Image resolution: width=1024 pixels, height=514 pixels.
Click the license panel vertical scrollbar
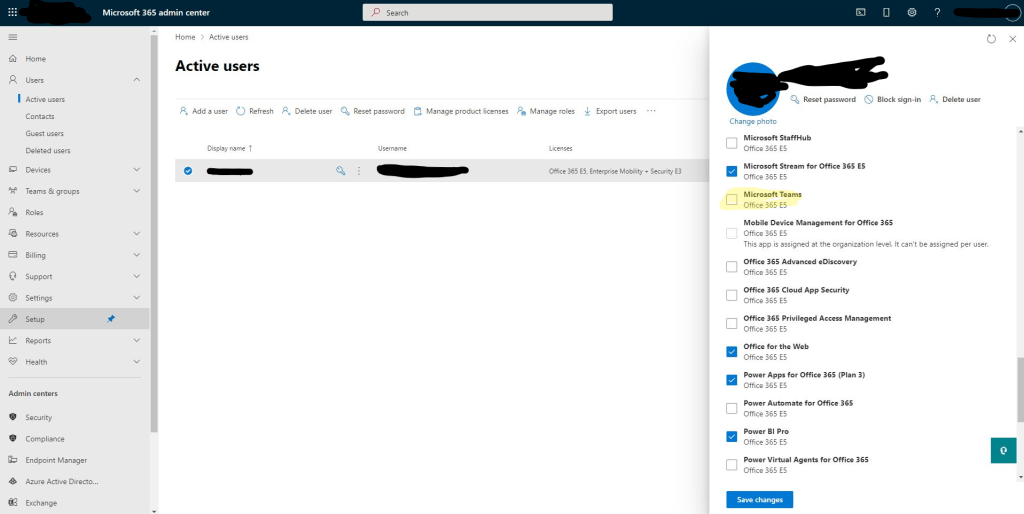(1019, 390)
